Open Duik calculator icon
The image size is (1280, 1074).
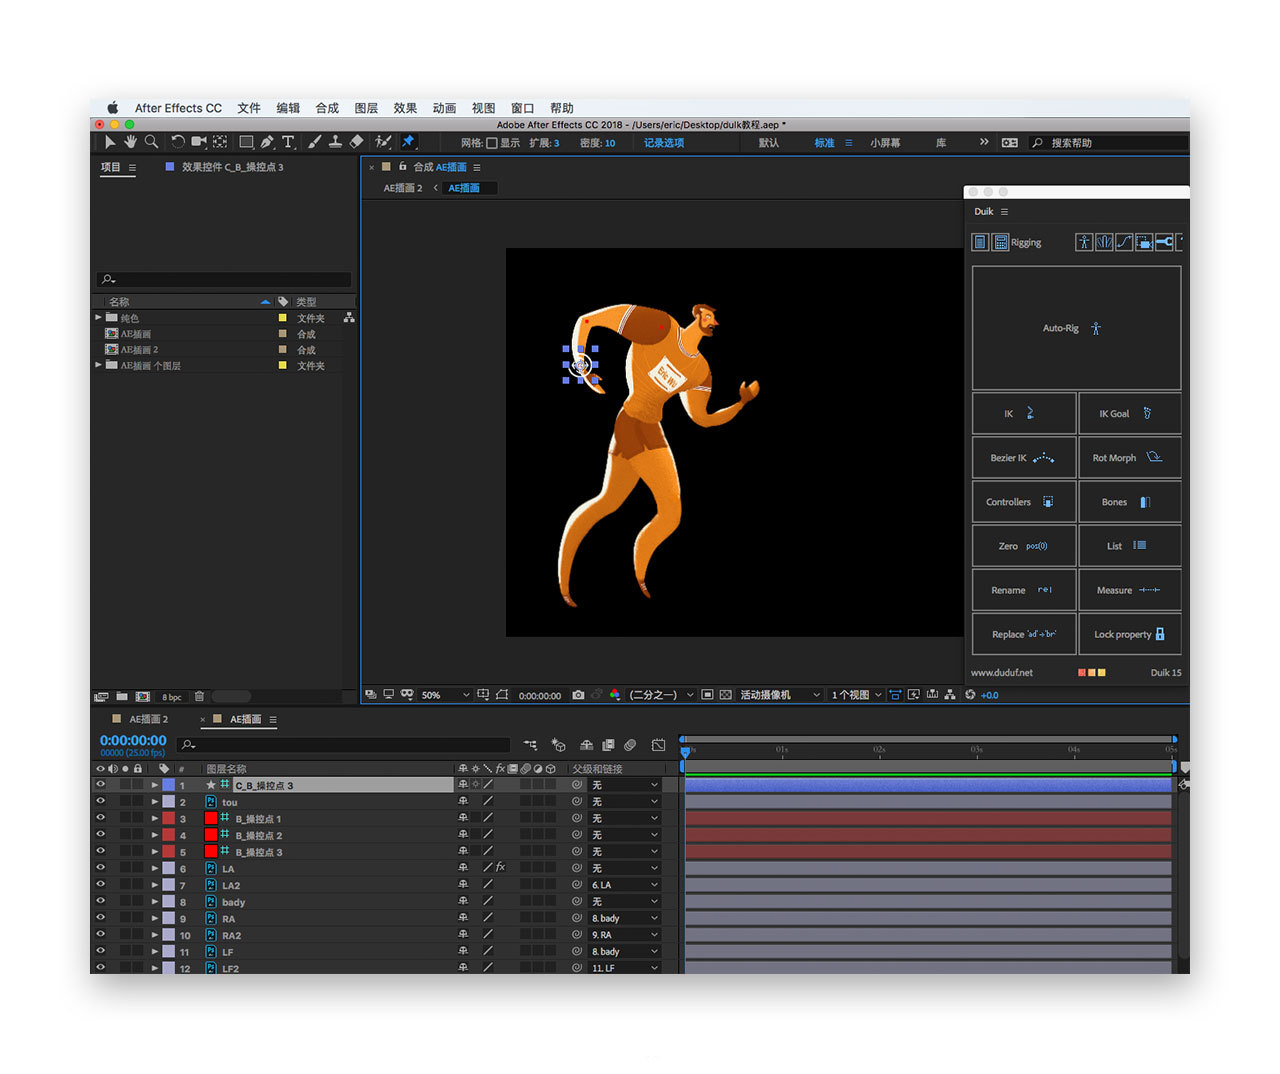1000,242
